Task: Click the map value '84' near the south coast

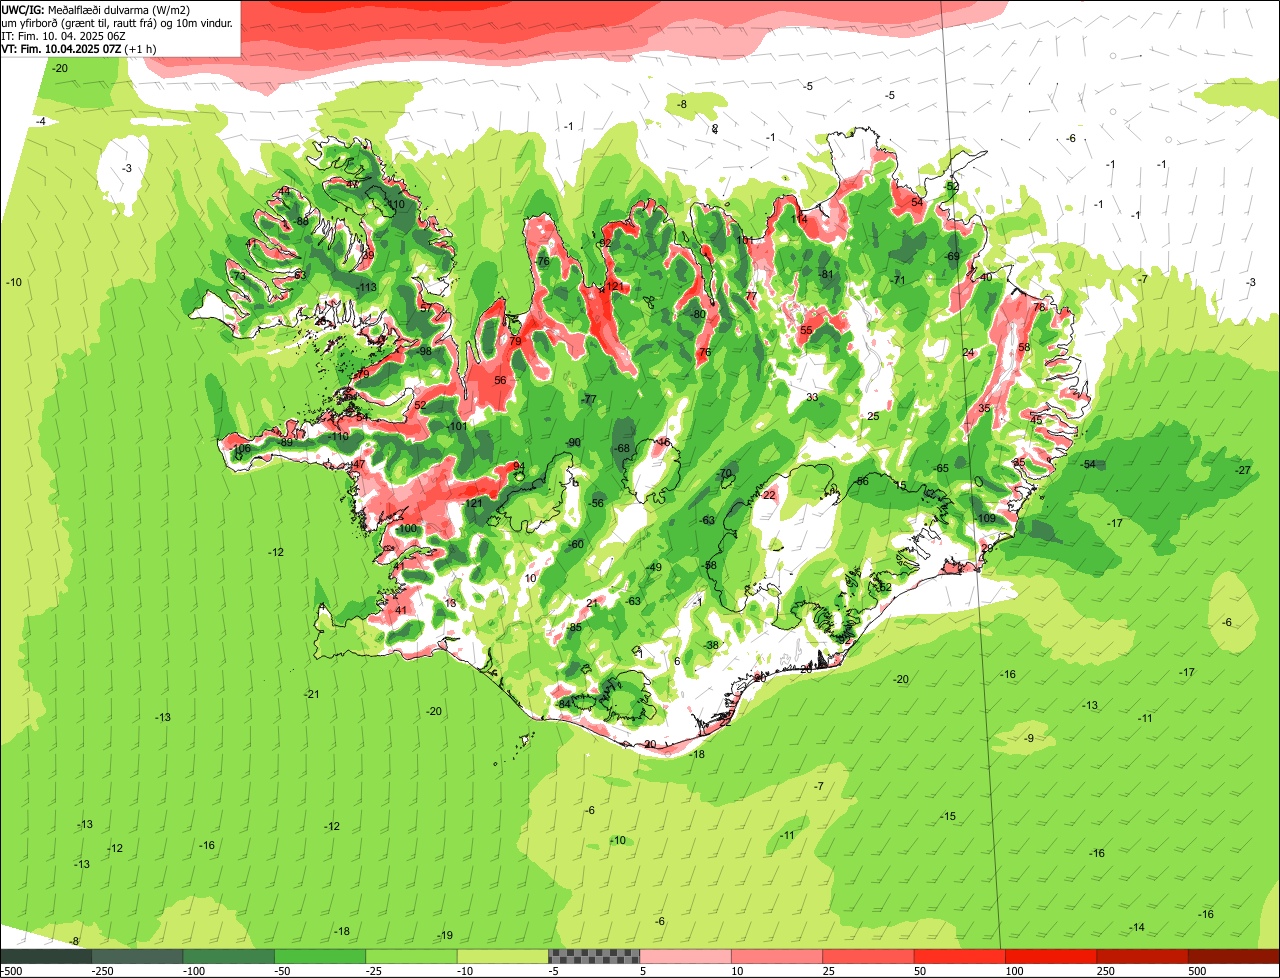Action: (565, 703)
